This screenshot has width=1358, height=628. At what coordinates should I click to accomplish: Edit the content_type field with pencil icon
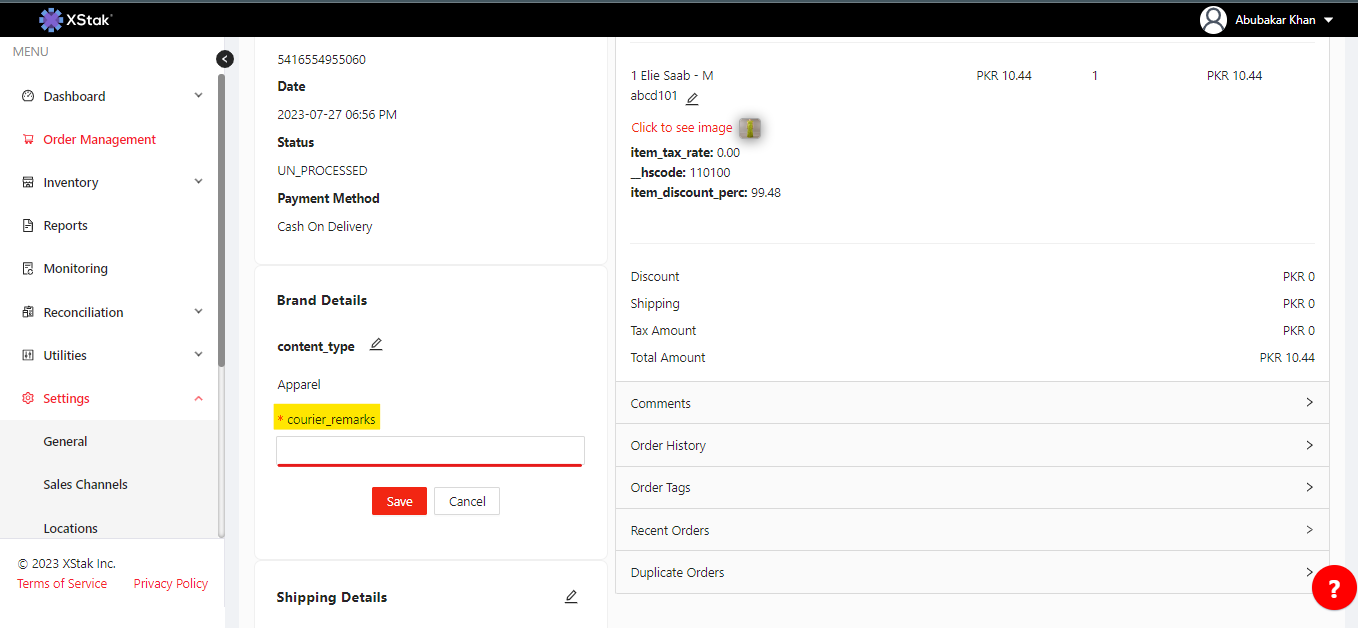(376, 345)
